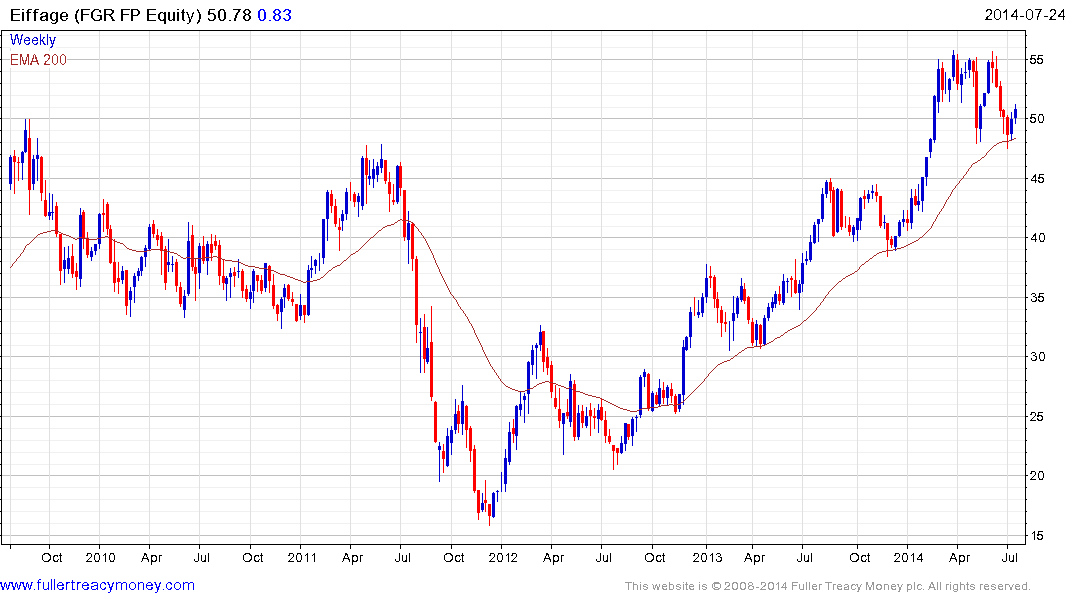
Task: Click the 2010 year label on time axis
Action: pos(101,557)
